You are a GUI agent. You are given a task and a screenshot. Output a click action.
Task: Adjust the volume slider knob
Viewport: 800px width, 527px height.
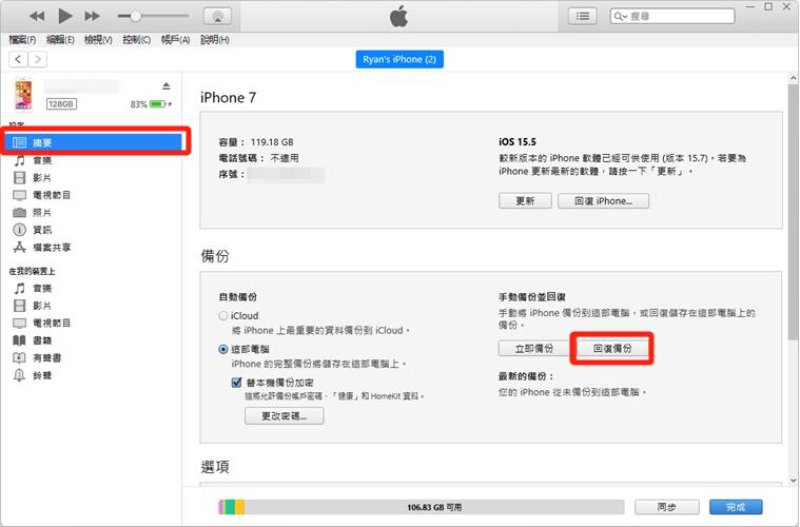coord(135,16)
